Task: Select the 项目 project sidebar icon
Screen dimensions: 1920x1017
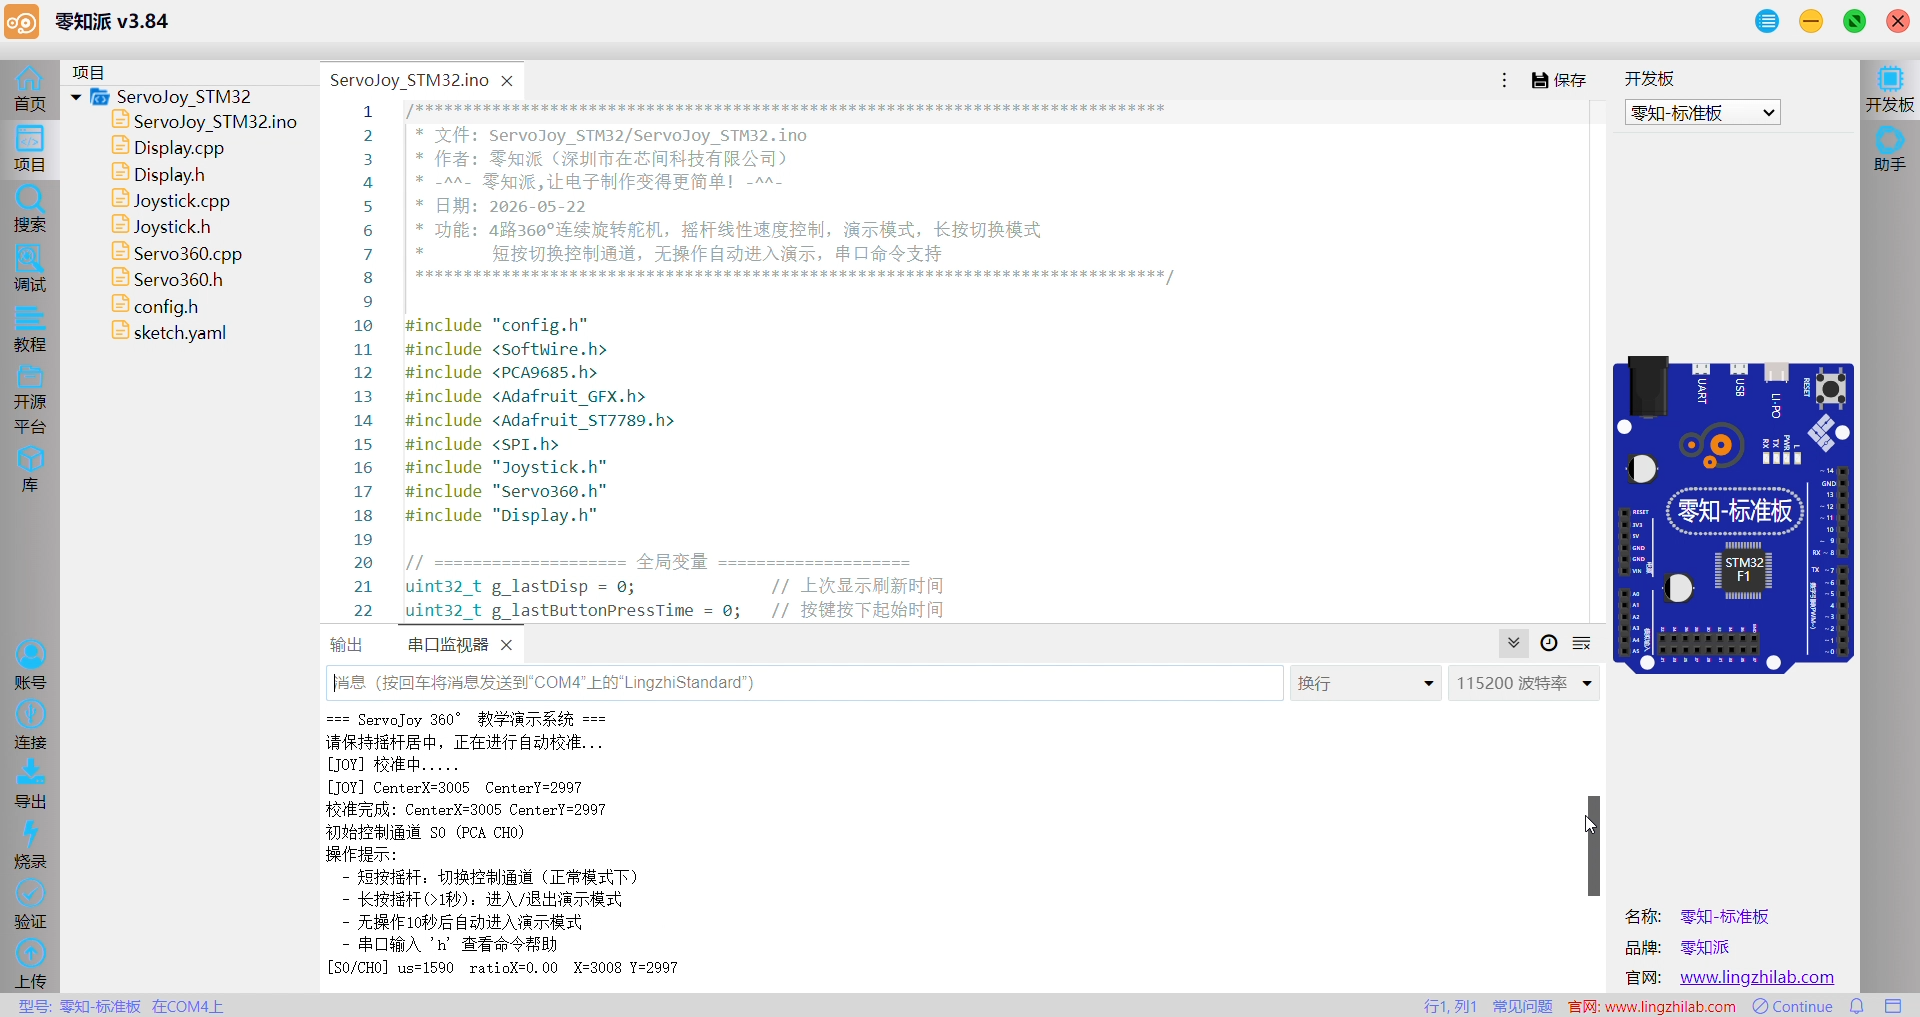Action: pos(29,149)
